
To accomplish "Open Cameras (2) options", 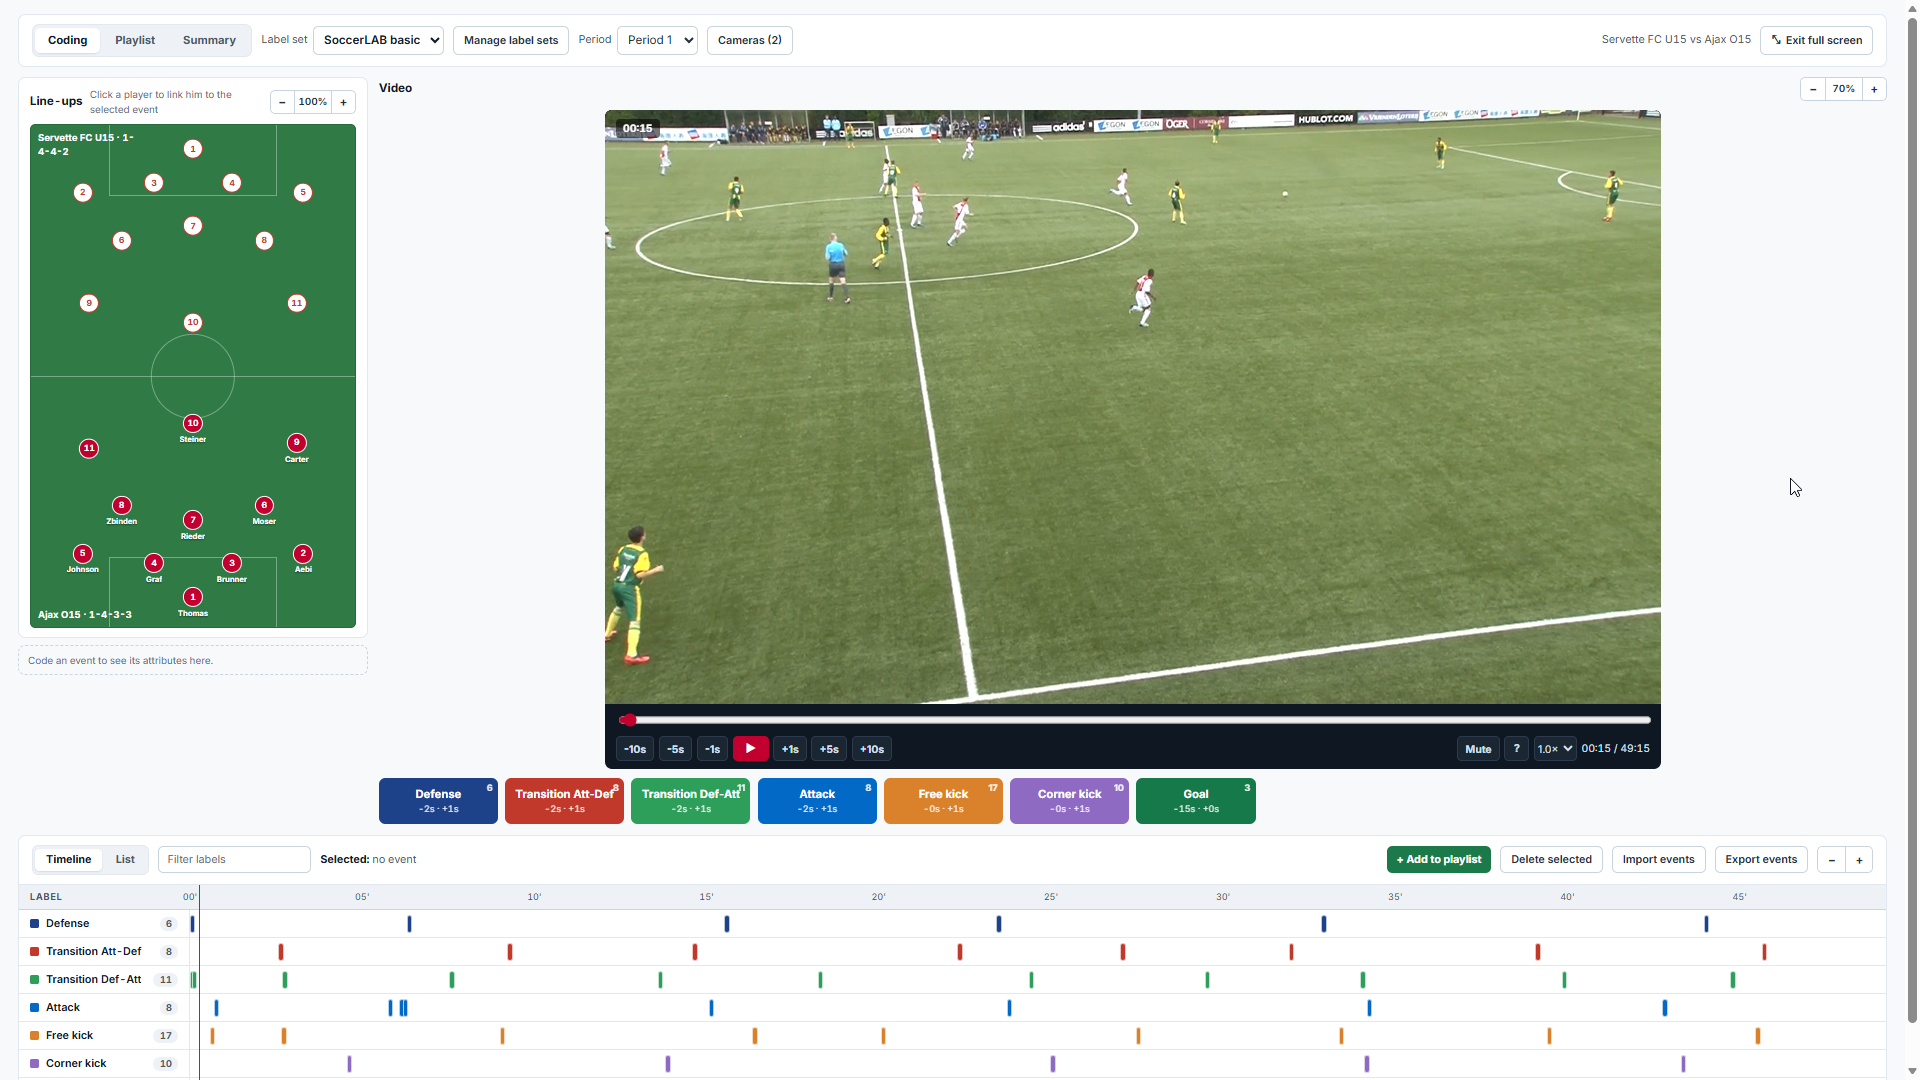I will [x=749, y=40].
